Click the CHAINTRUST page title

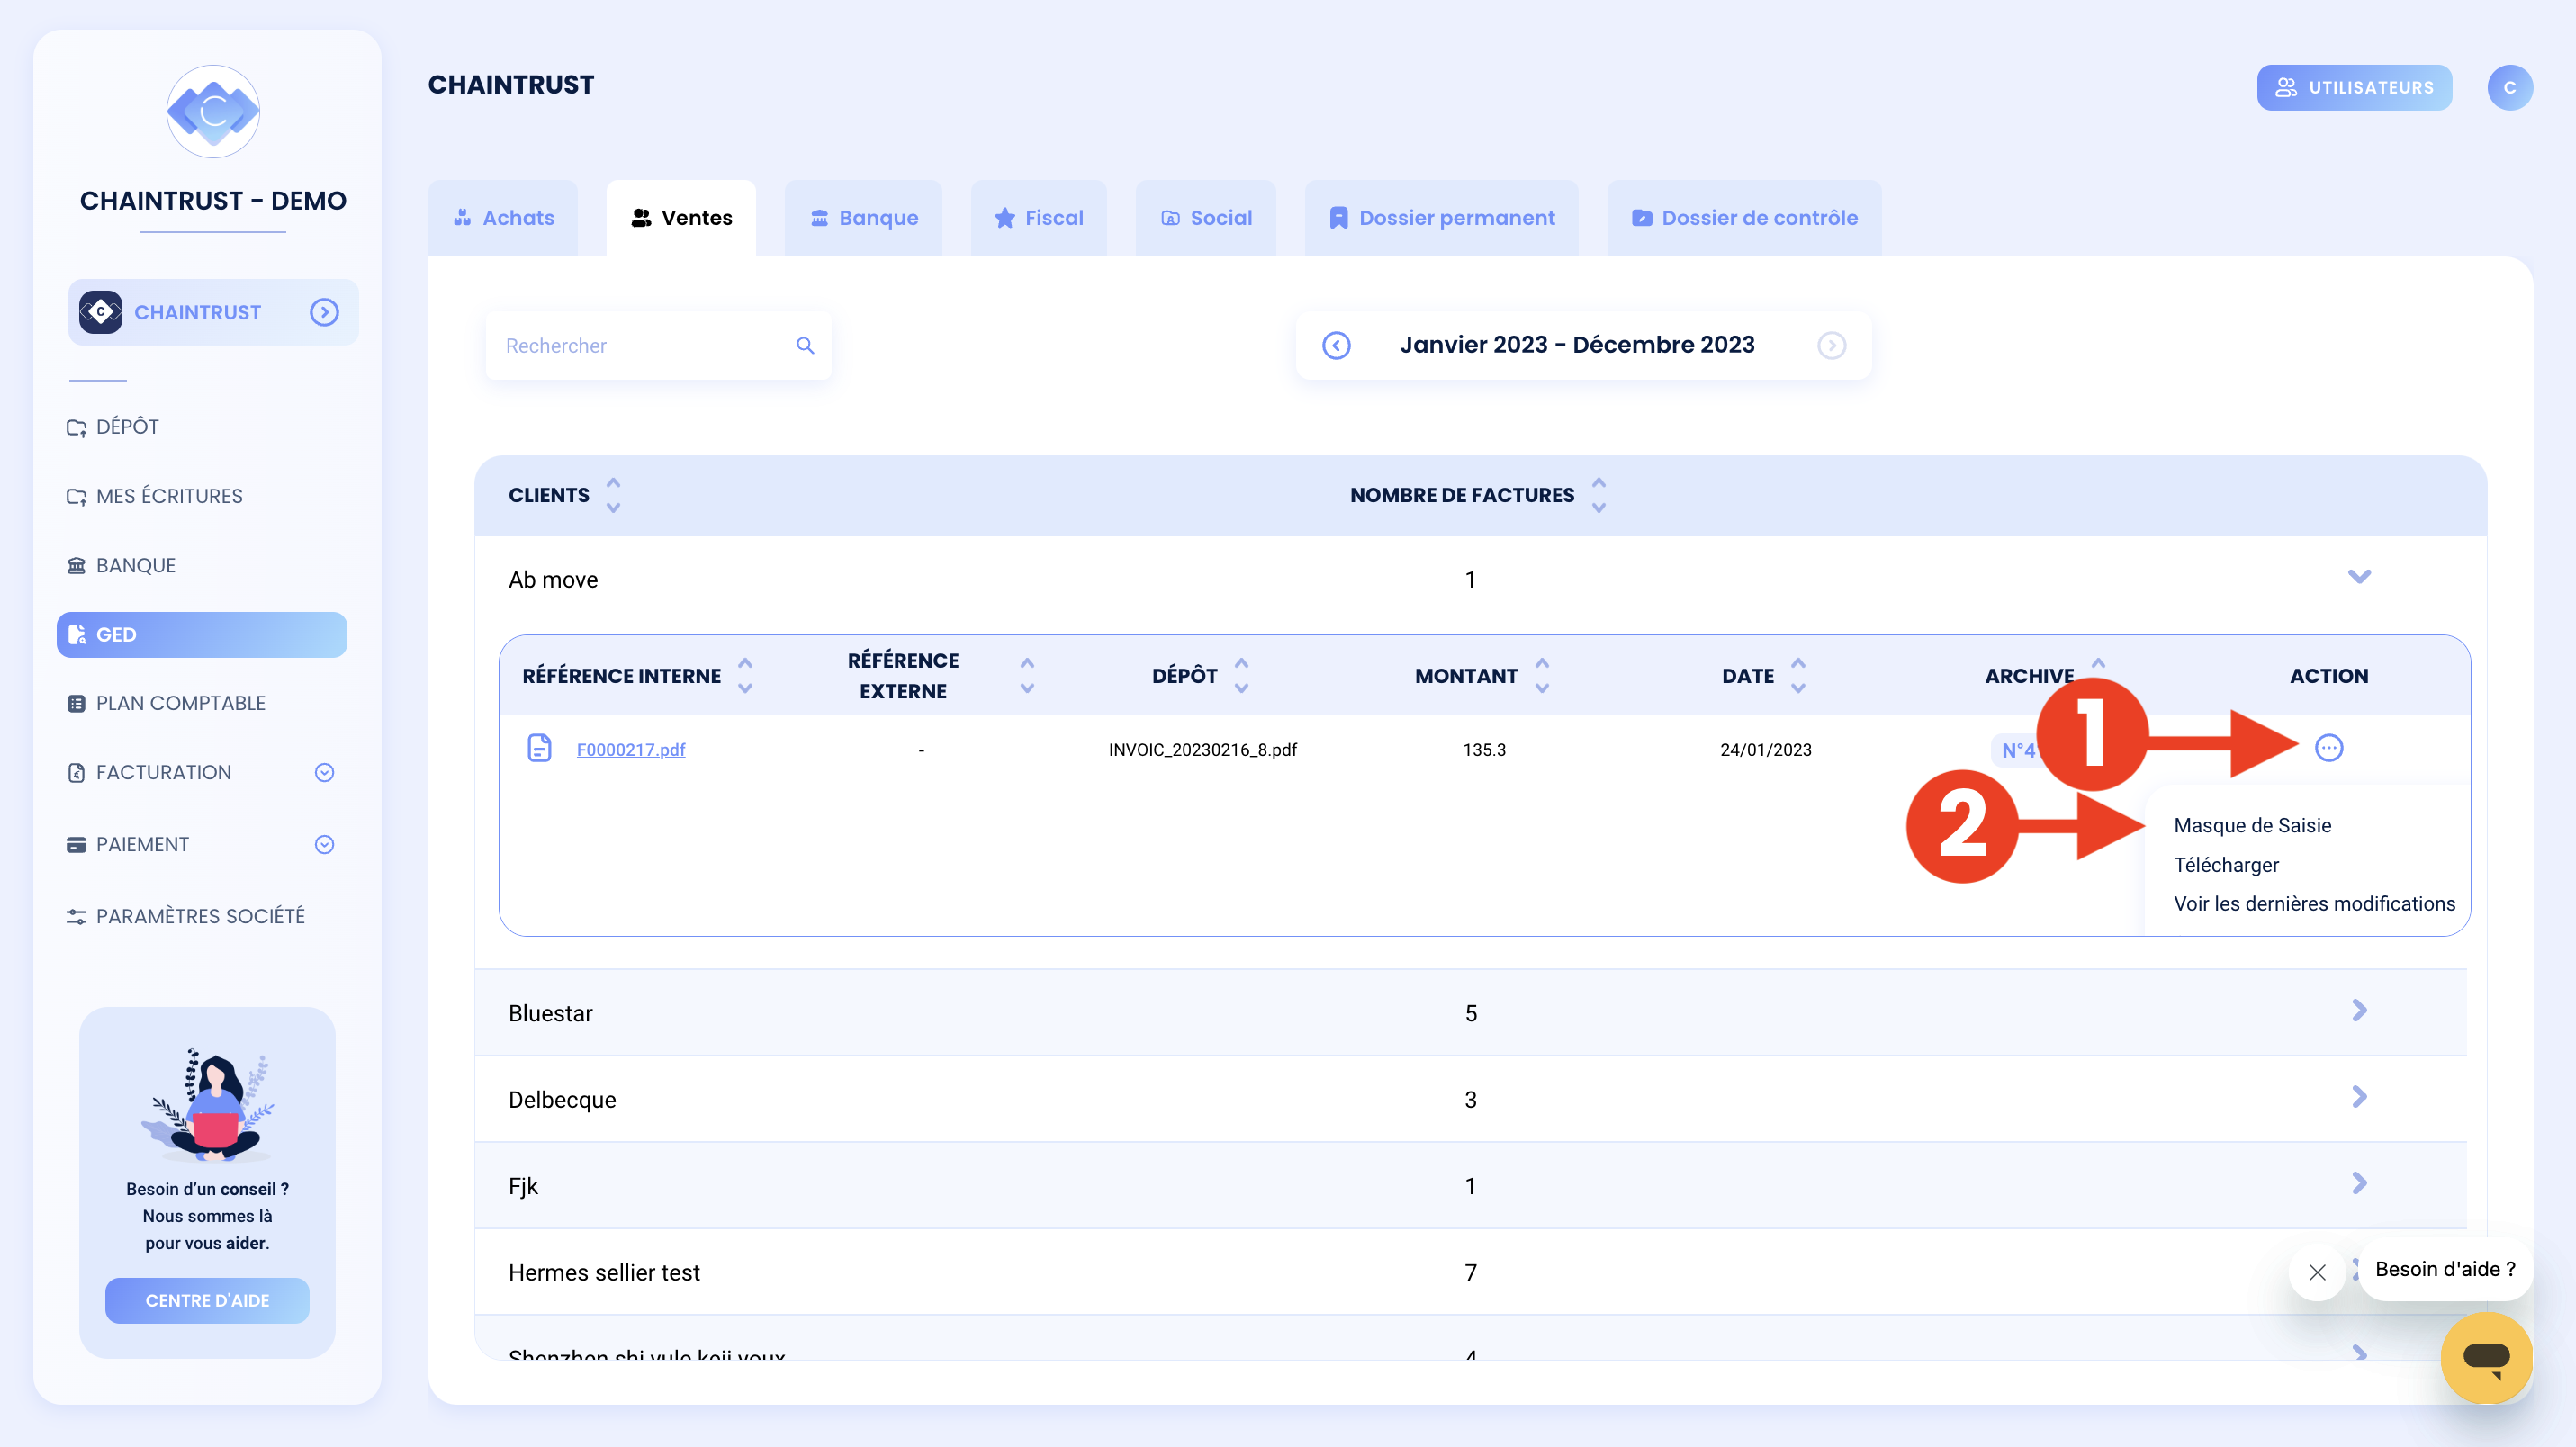(x=511, y=85)
